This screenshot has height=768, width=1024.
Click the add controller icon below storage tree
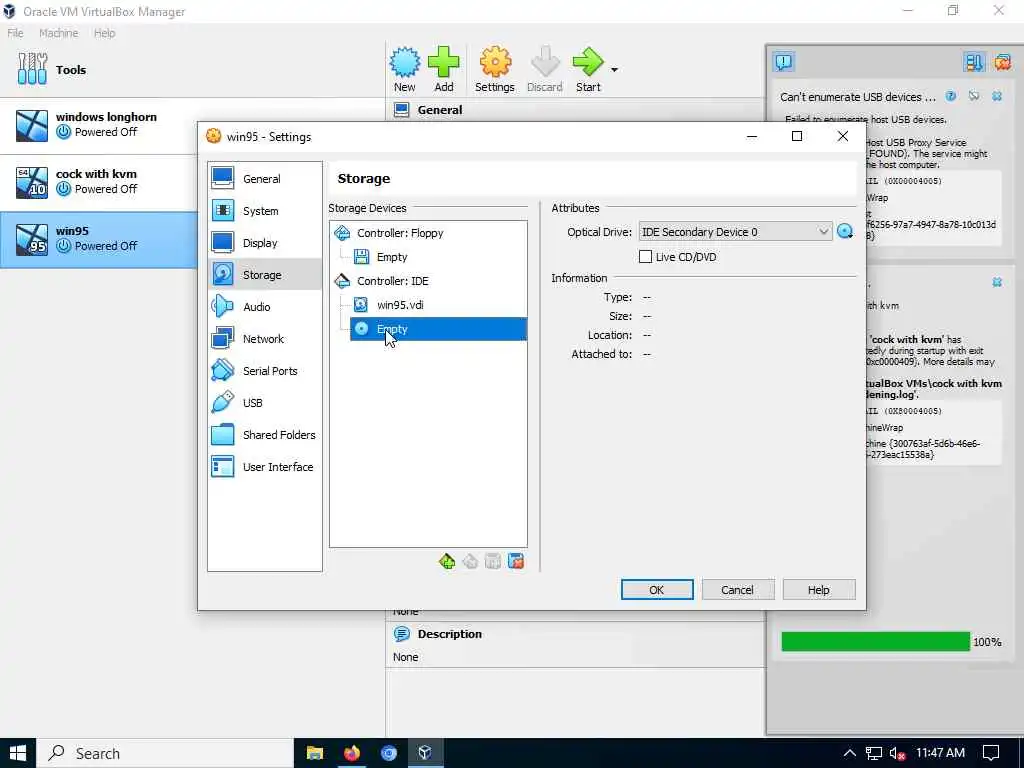tap(447, 561)
